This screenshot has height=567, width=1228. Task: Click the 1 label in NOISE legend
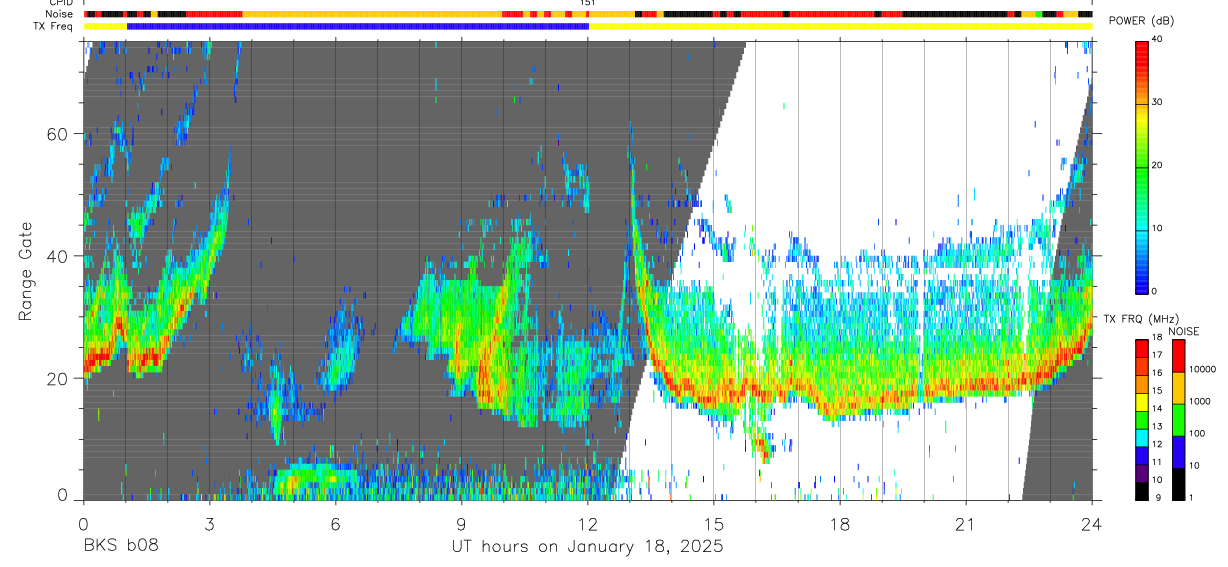(x=1191, y=497)
